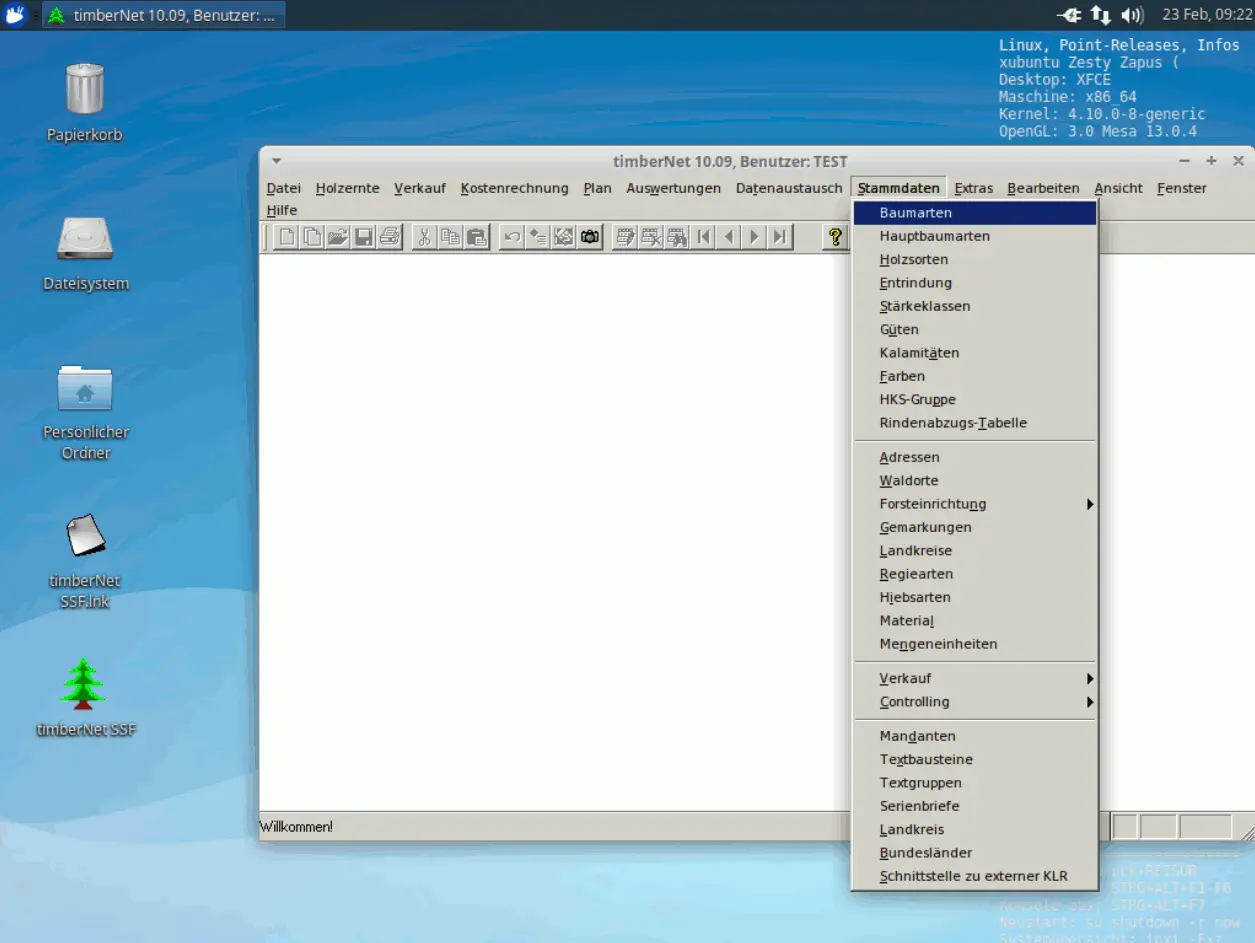Select the Cut scissors icon
Screen dimensions: 1255x943
(x=424, y=237)
